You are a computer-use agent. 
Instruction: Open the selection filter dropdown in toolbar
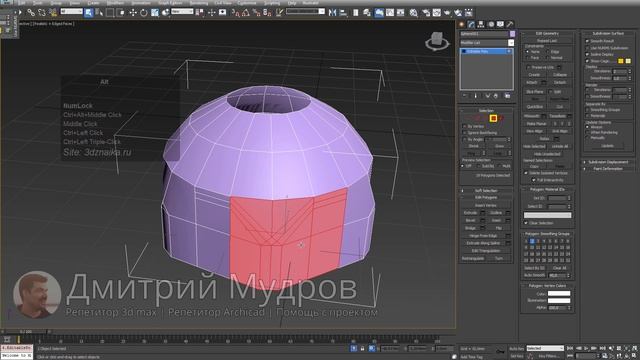click(x=71, y=12)
